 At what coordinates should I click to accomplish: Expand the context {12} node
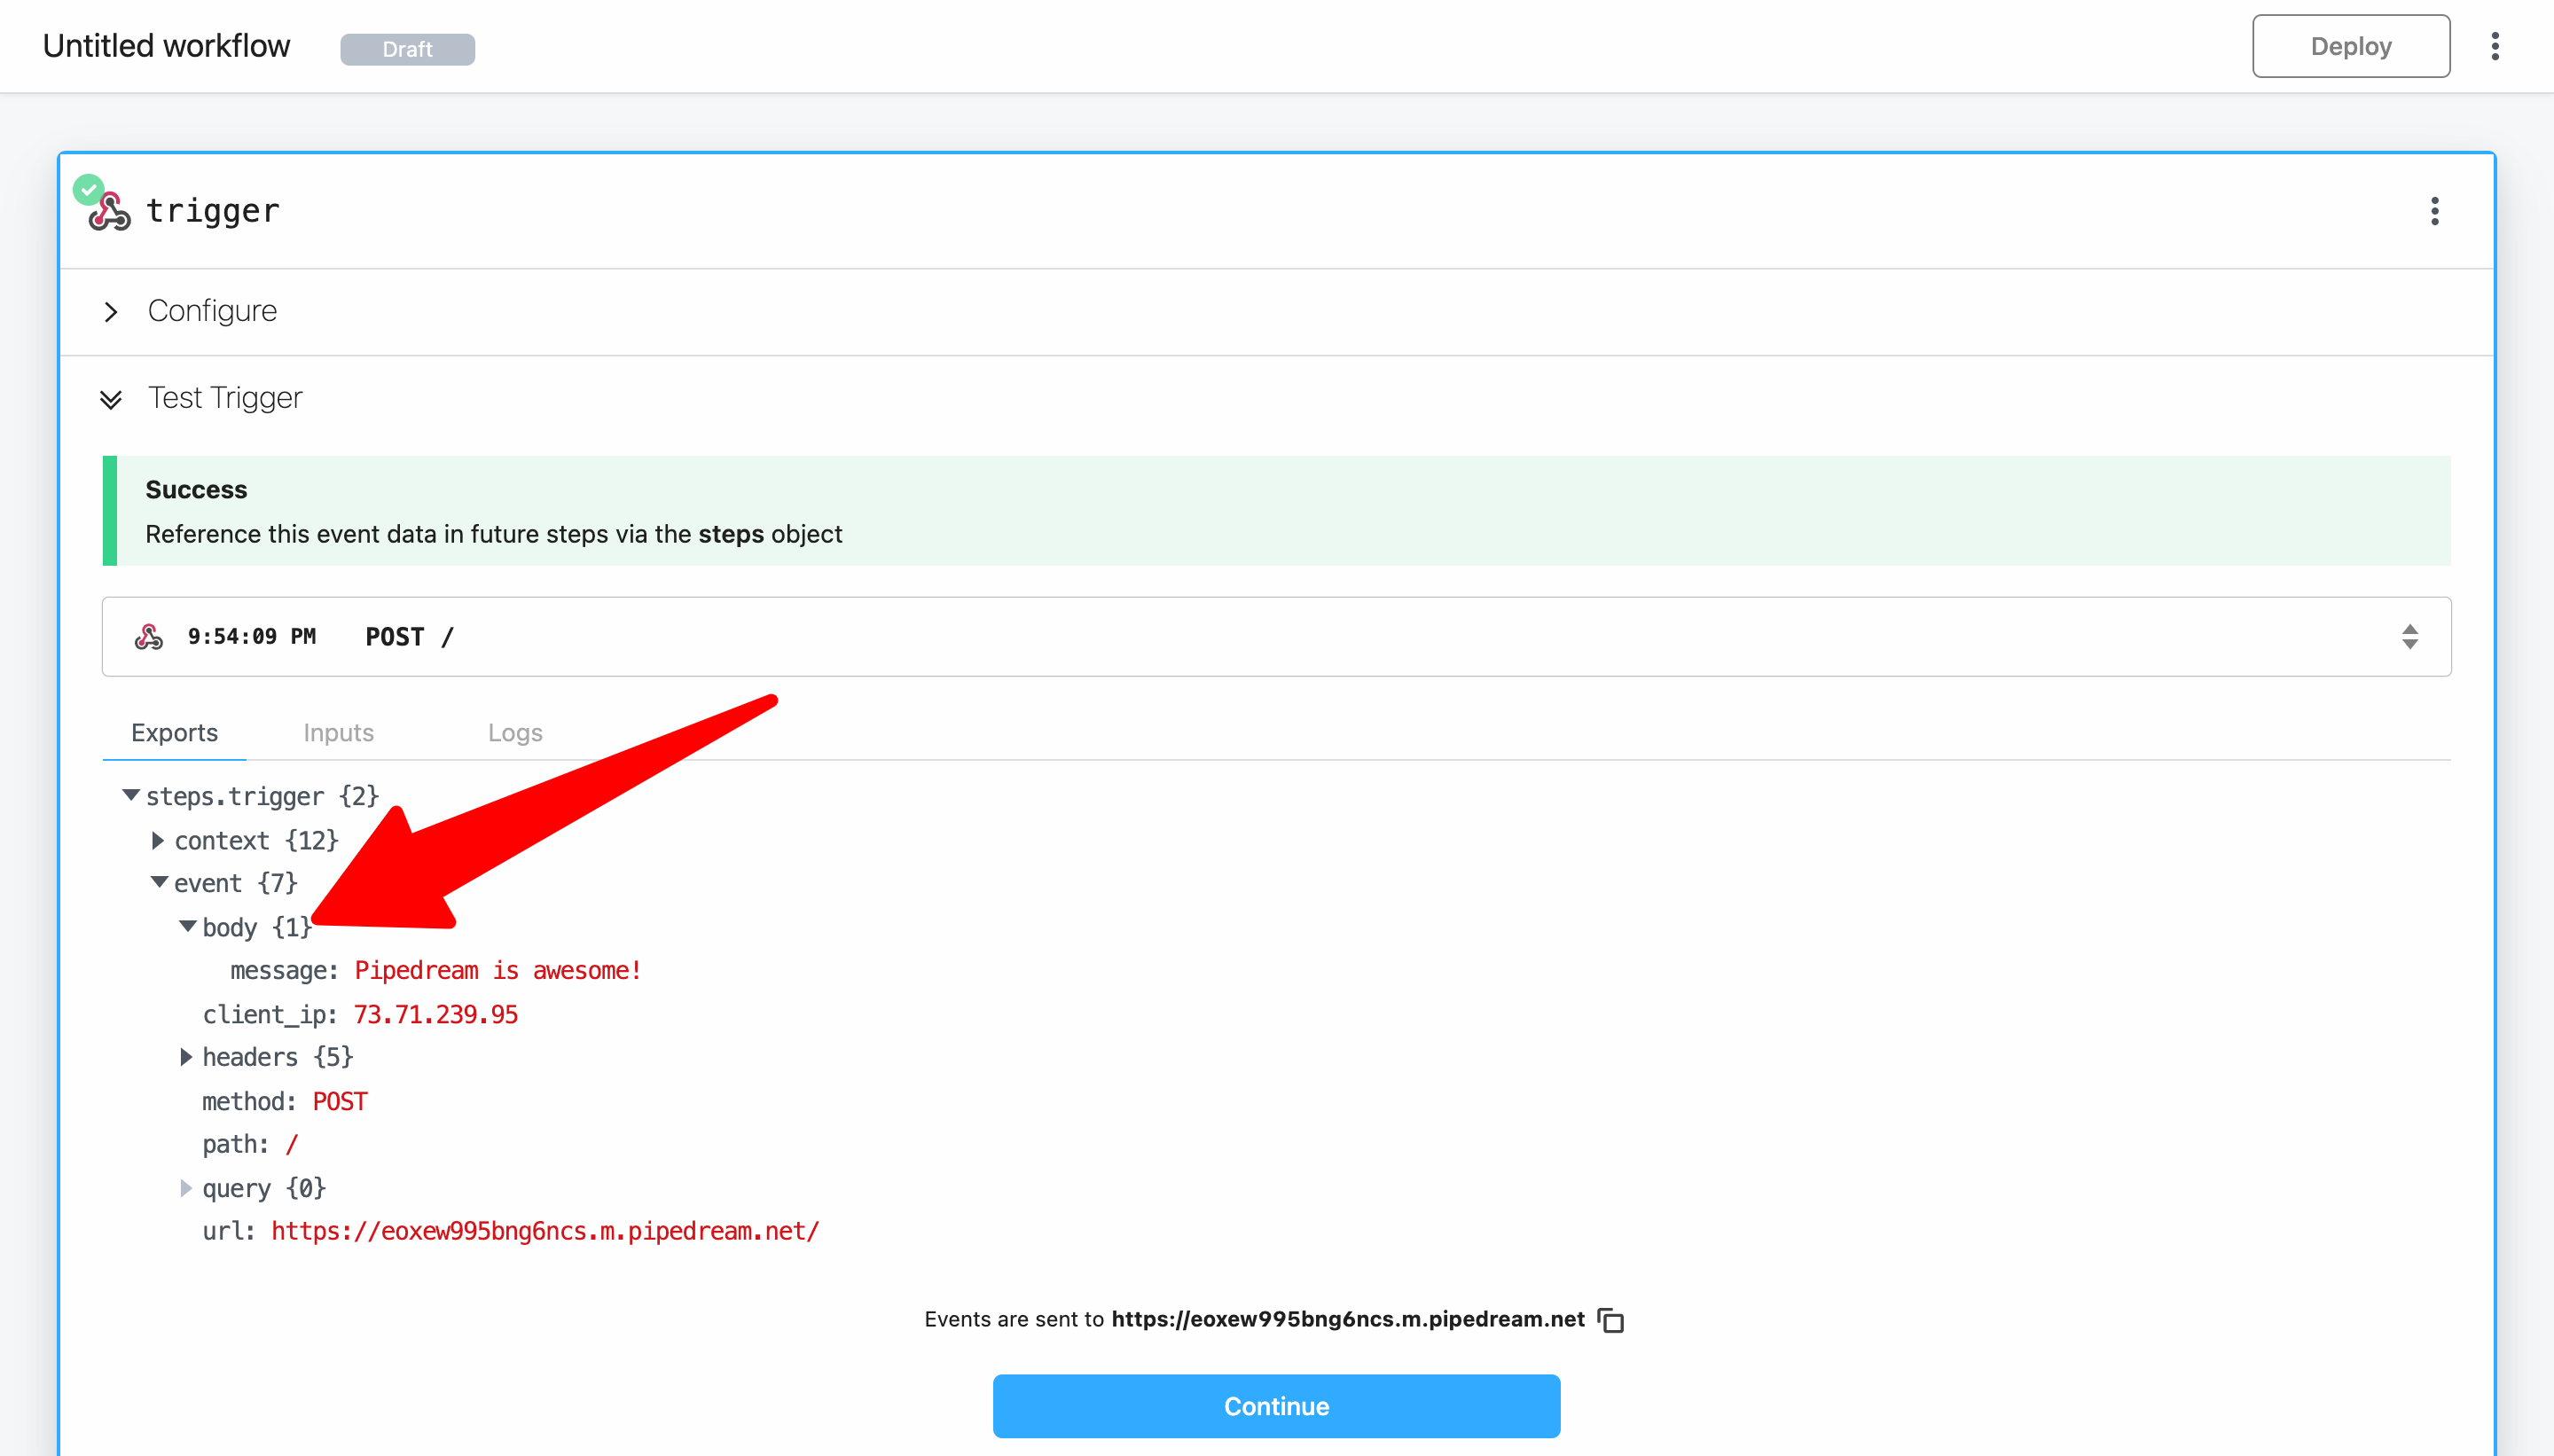(x=158, y=840)
